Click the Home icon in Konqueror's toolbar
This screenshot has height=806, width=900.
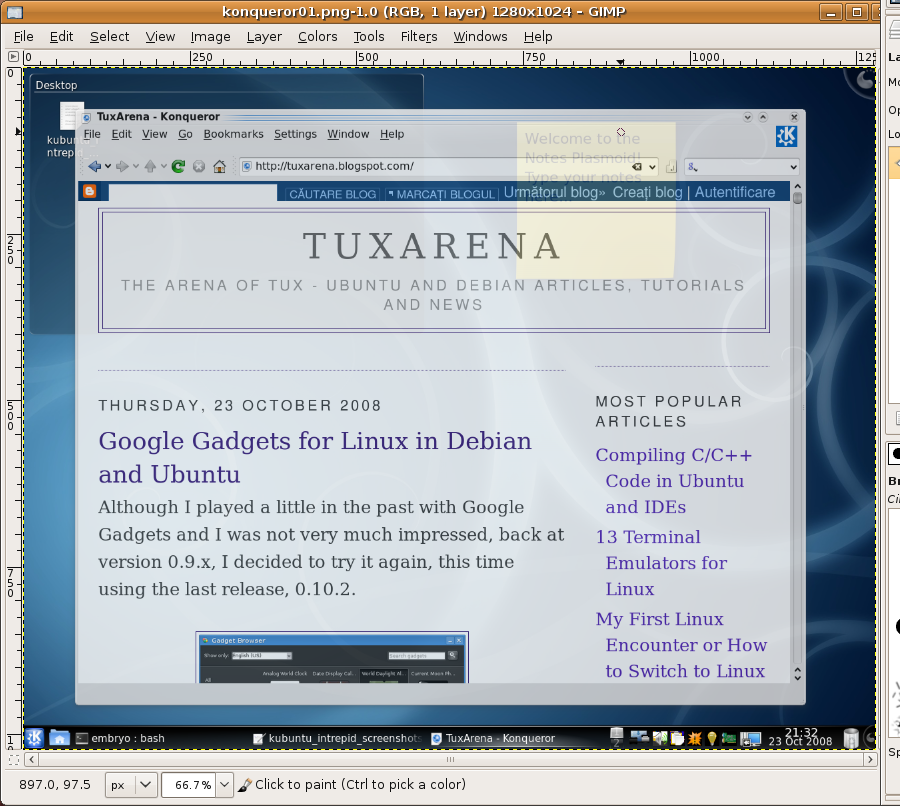[219, 166]
